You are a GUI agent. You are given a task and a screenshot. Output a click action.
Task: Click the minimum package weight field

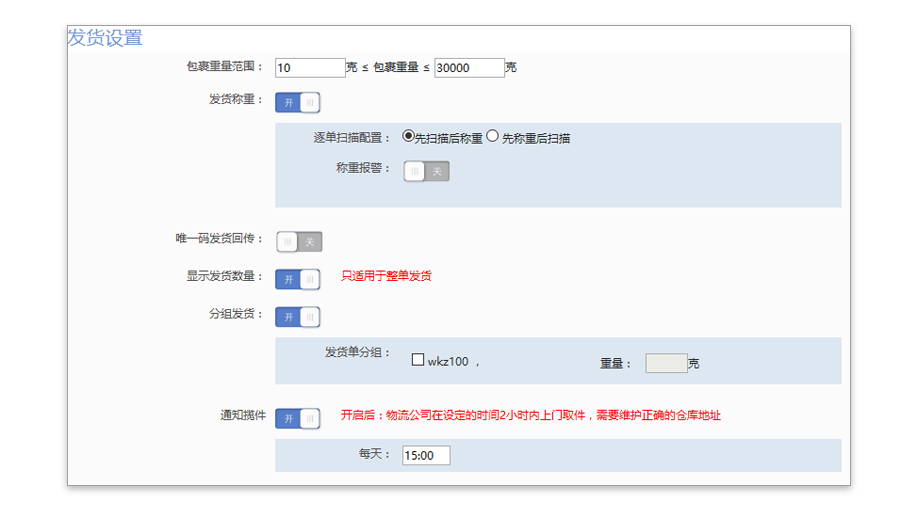coord(309,68)
